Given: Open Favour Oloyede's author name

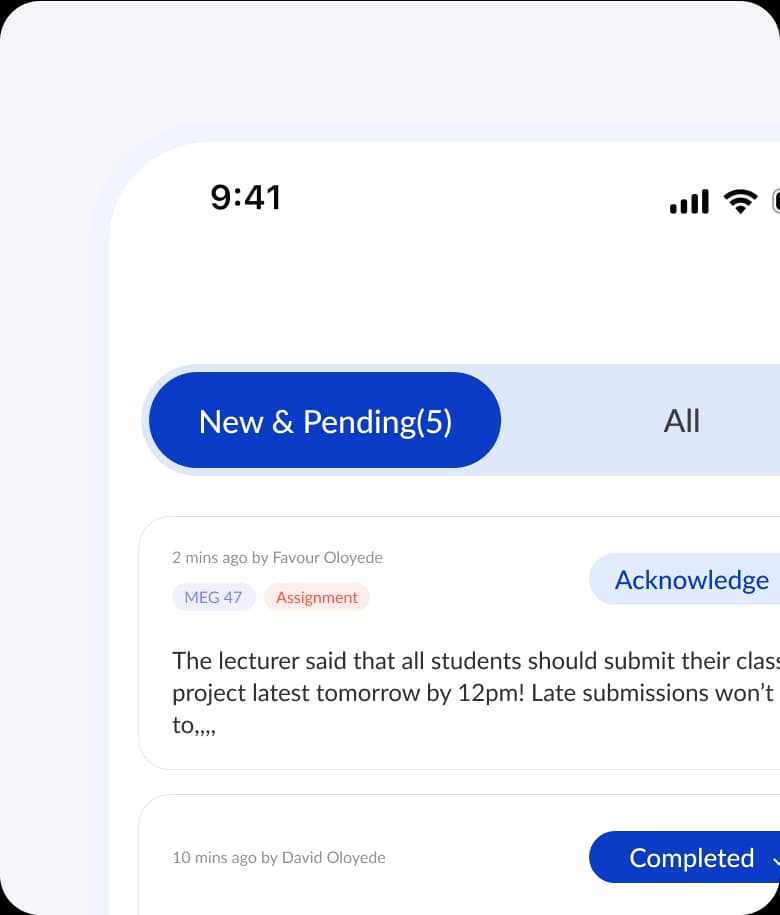Looking at the screenshot, I should coord(327,558).
